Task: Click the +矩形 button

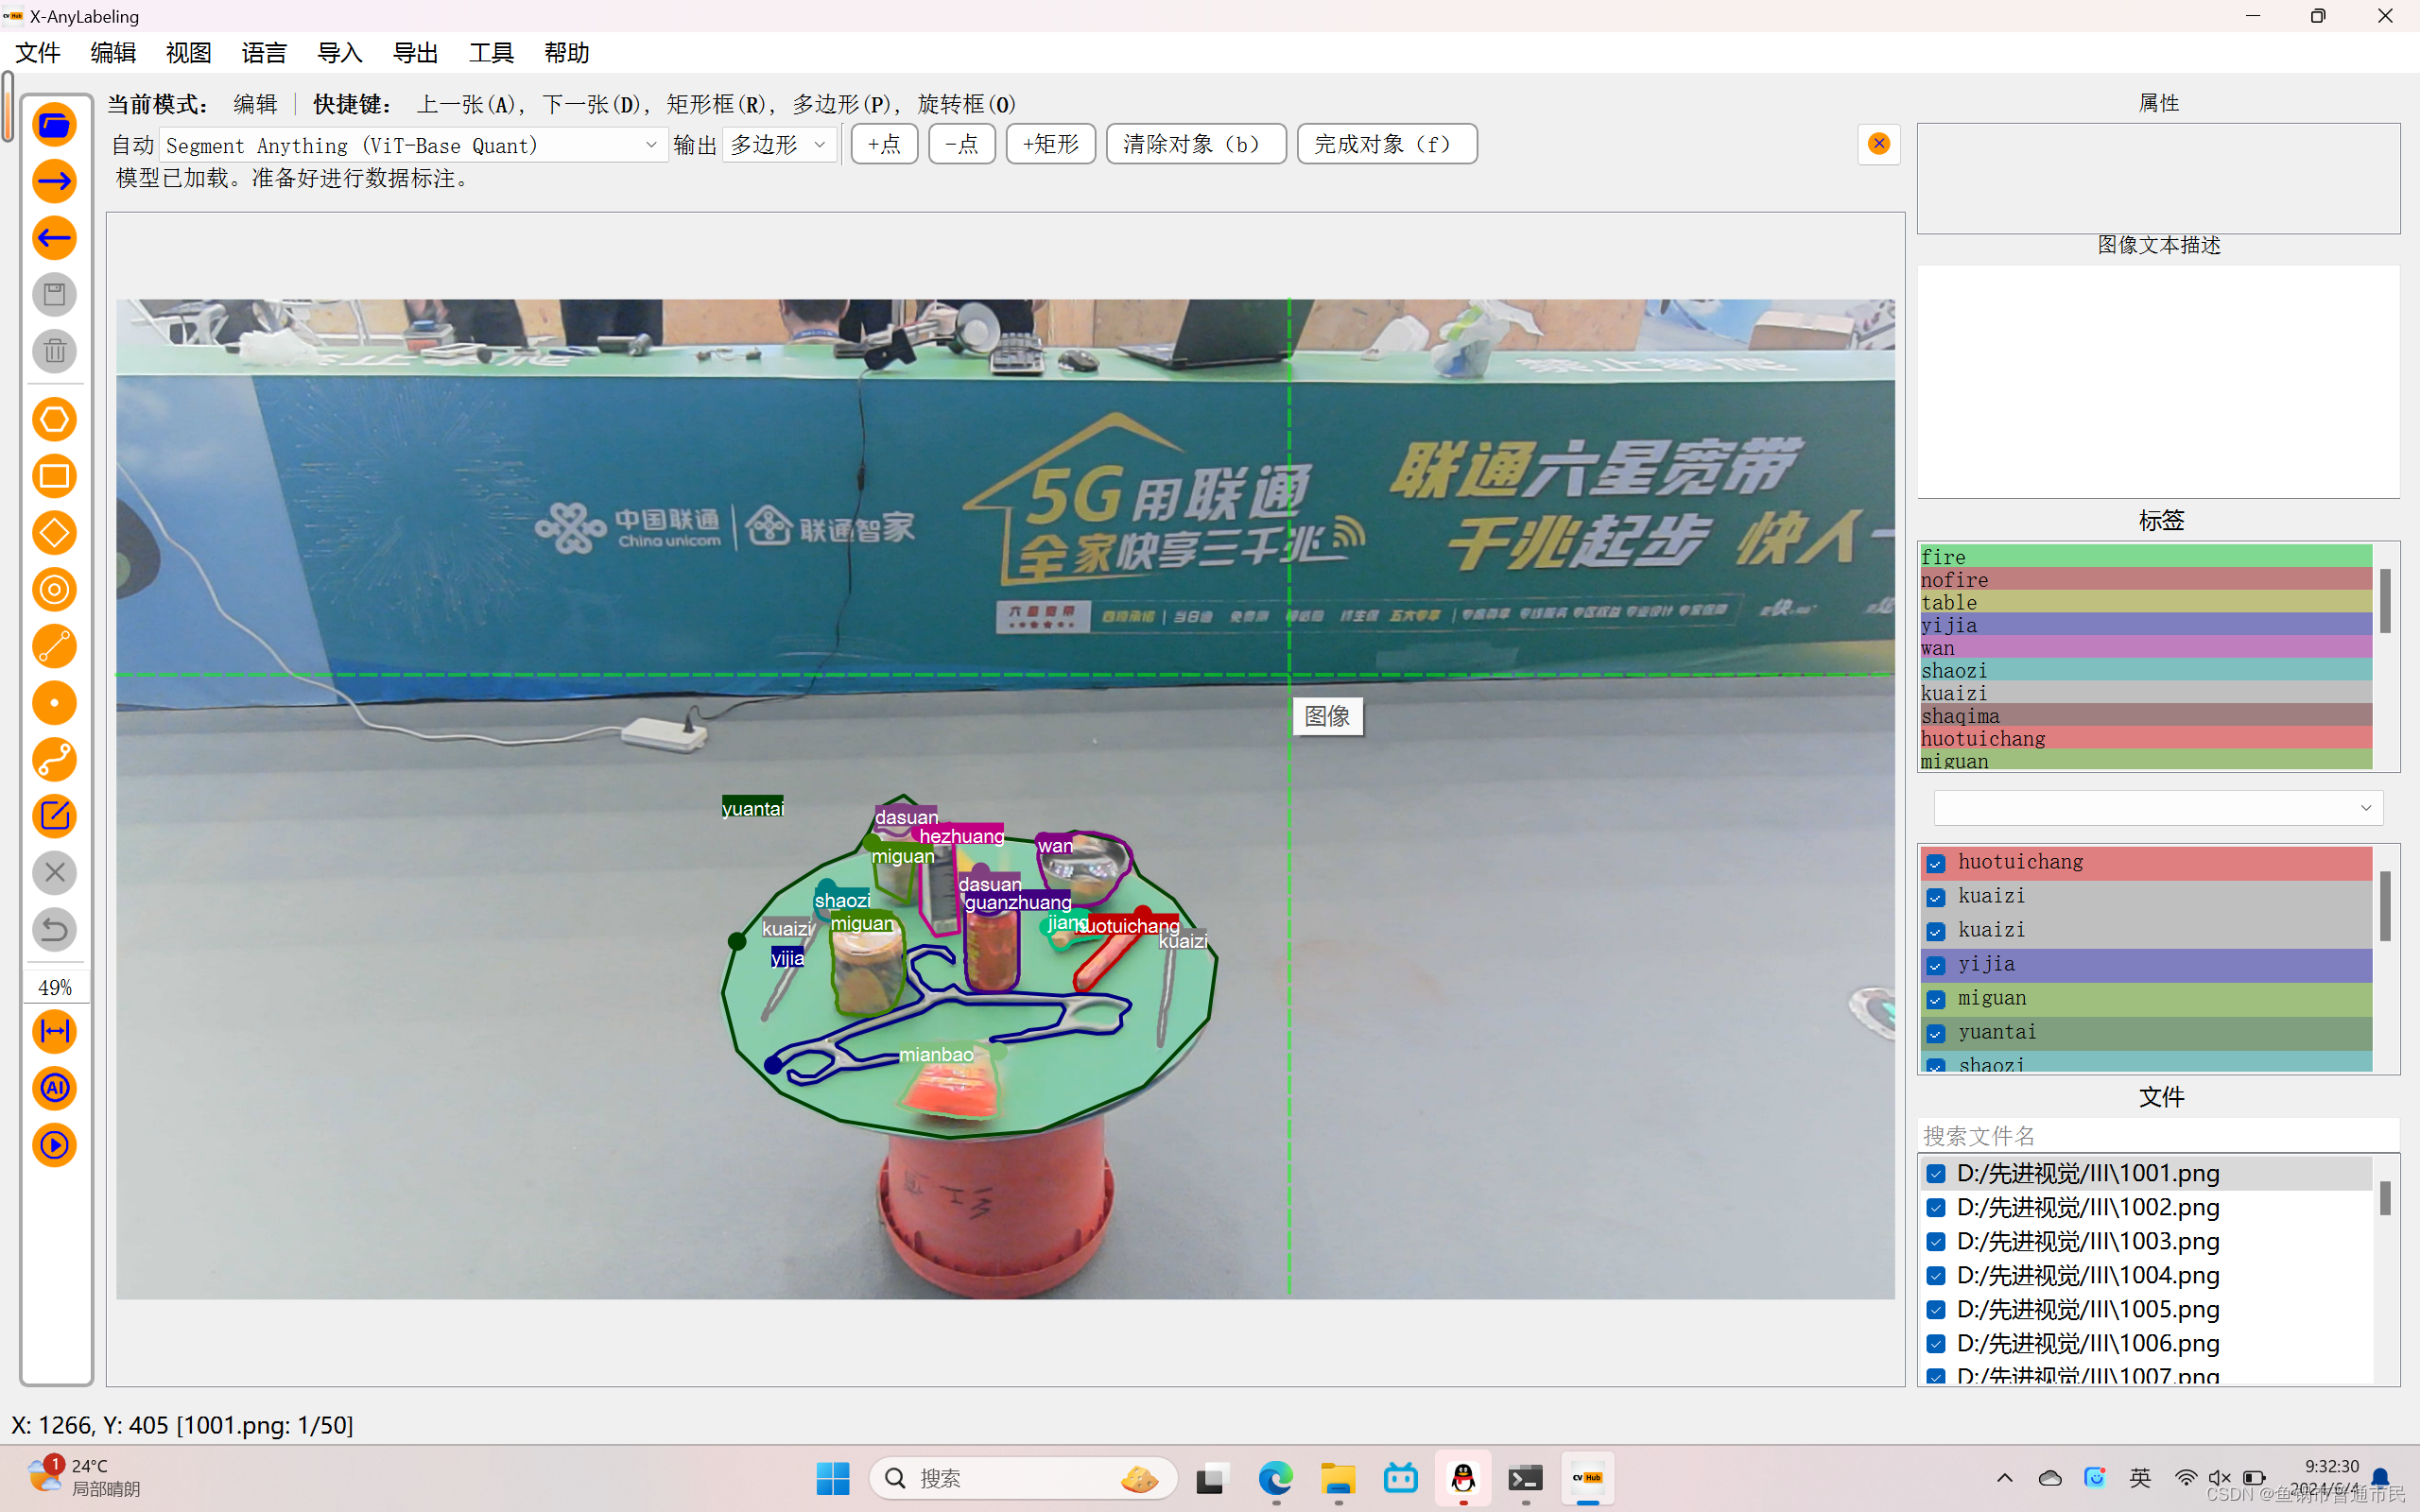Action: pos(1050,145)
